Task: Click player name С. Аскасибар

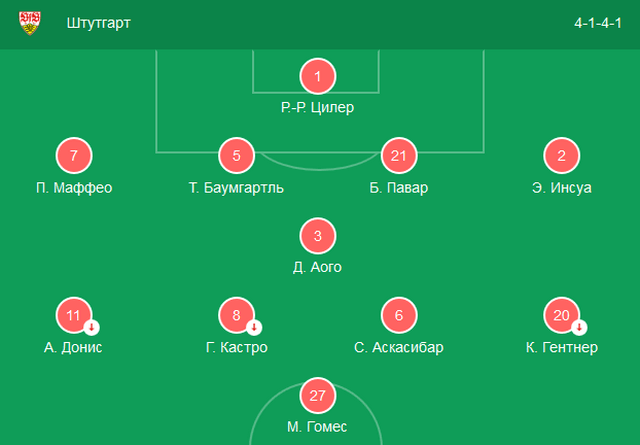Action: tap(399, 347)
